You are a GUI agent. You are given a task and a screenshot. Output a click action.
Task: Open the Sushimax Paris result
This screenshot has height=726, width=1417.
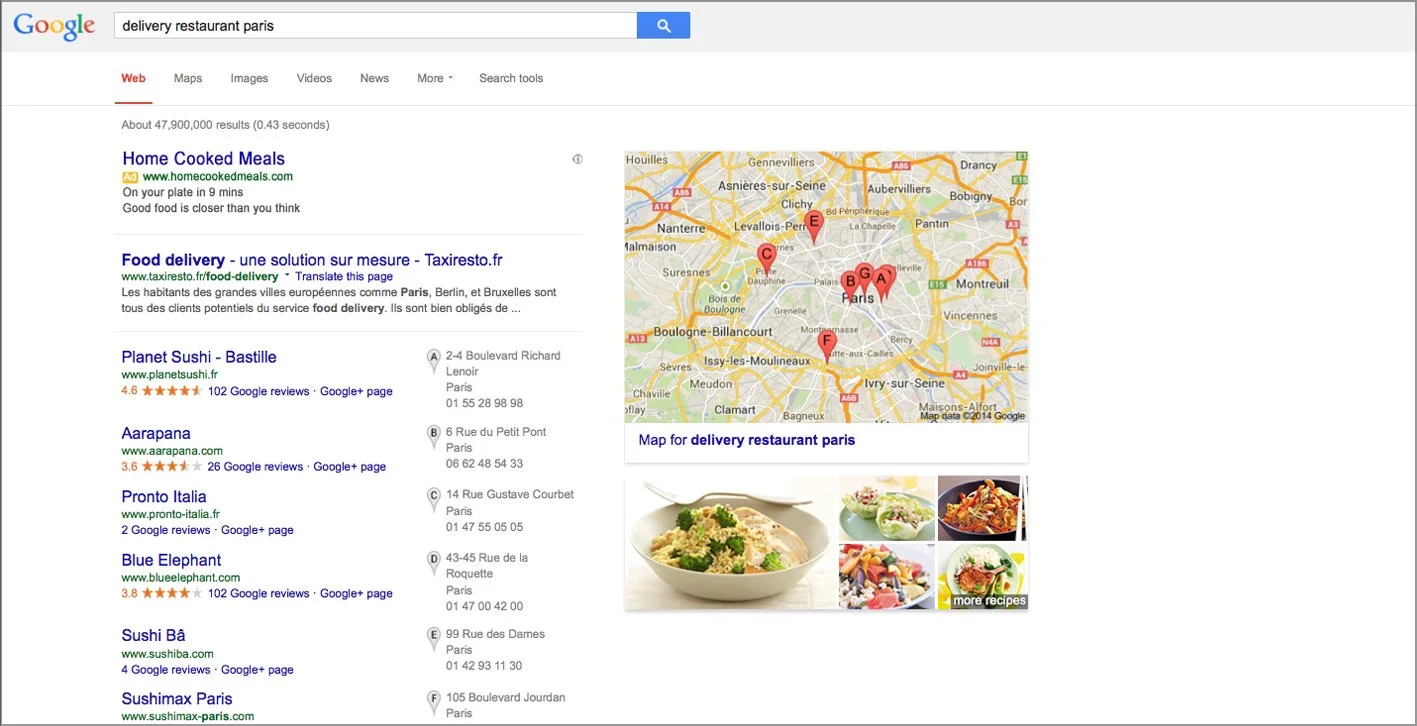(177, 699)
